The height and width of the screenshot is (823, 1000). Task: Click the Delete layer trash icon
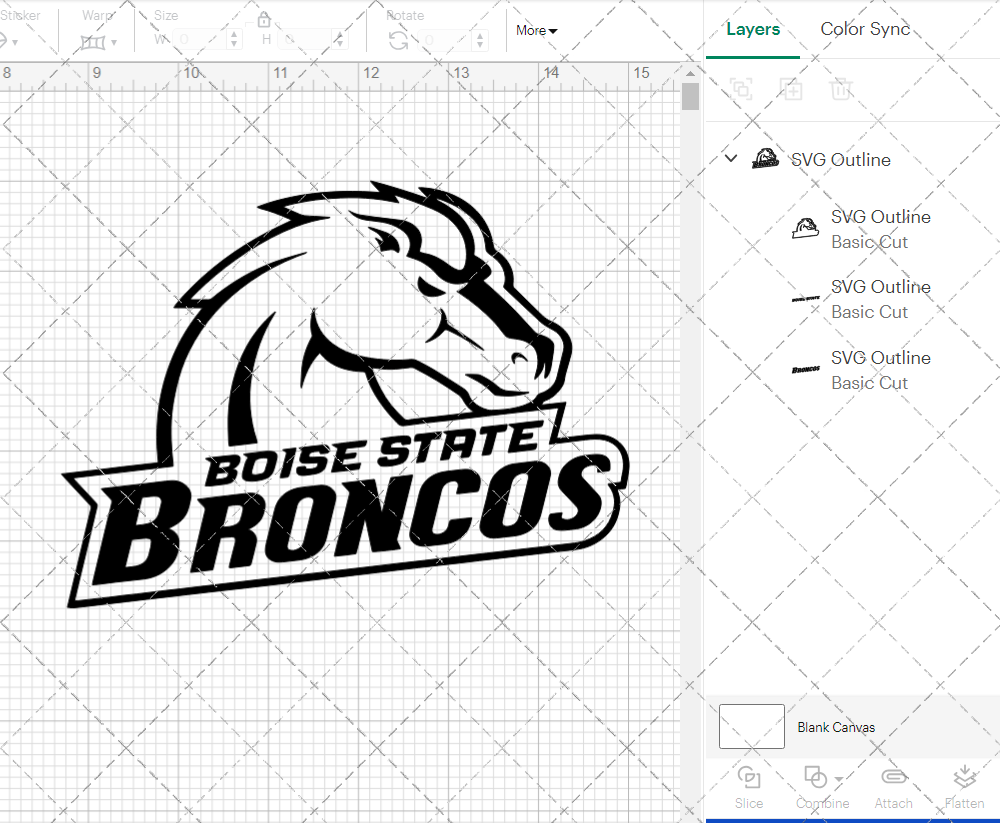coord(841,89)
